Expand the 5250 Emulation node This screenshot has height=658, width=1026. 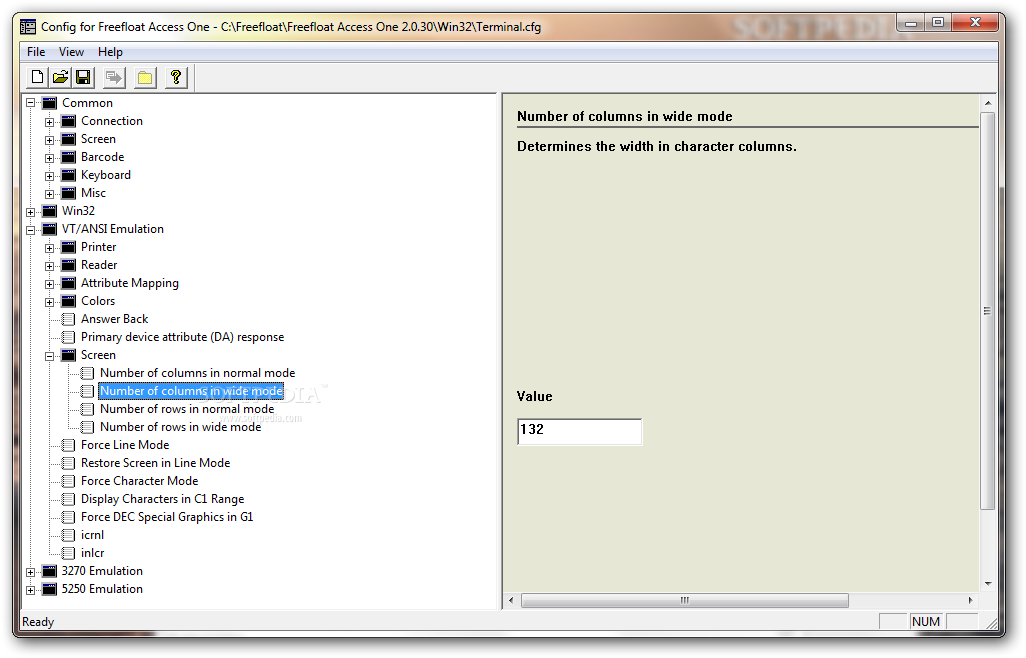(30, 590)
